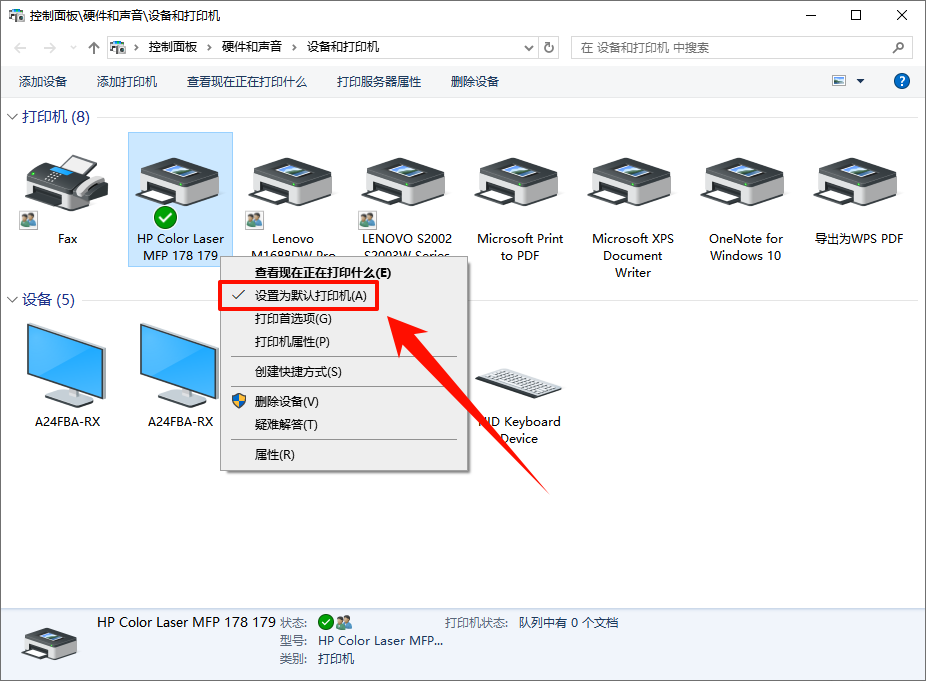Select Microsoft Print to PDF printer
926x681 pixels.
coord(519,182)
